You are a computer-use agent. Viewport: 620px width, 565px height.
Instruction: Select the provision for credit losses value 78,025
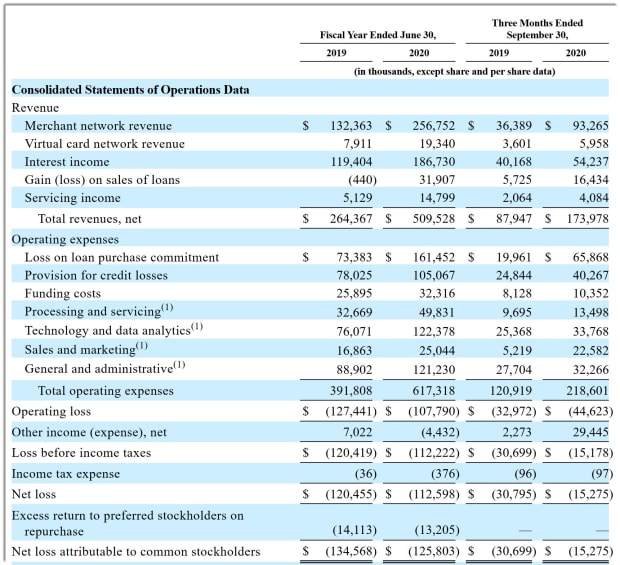(354, 275)
